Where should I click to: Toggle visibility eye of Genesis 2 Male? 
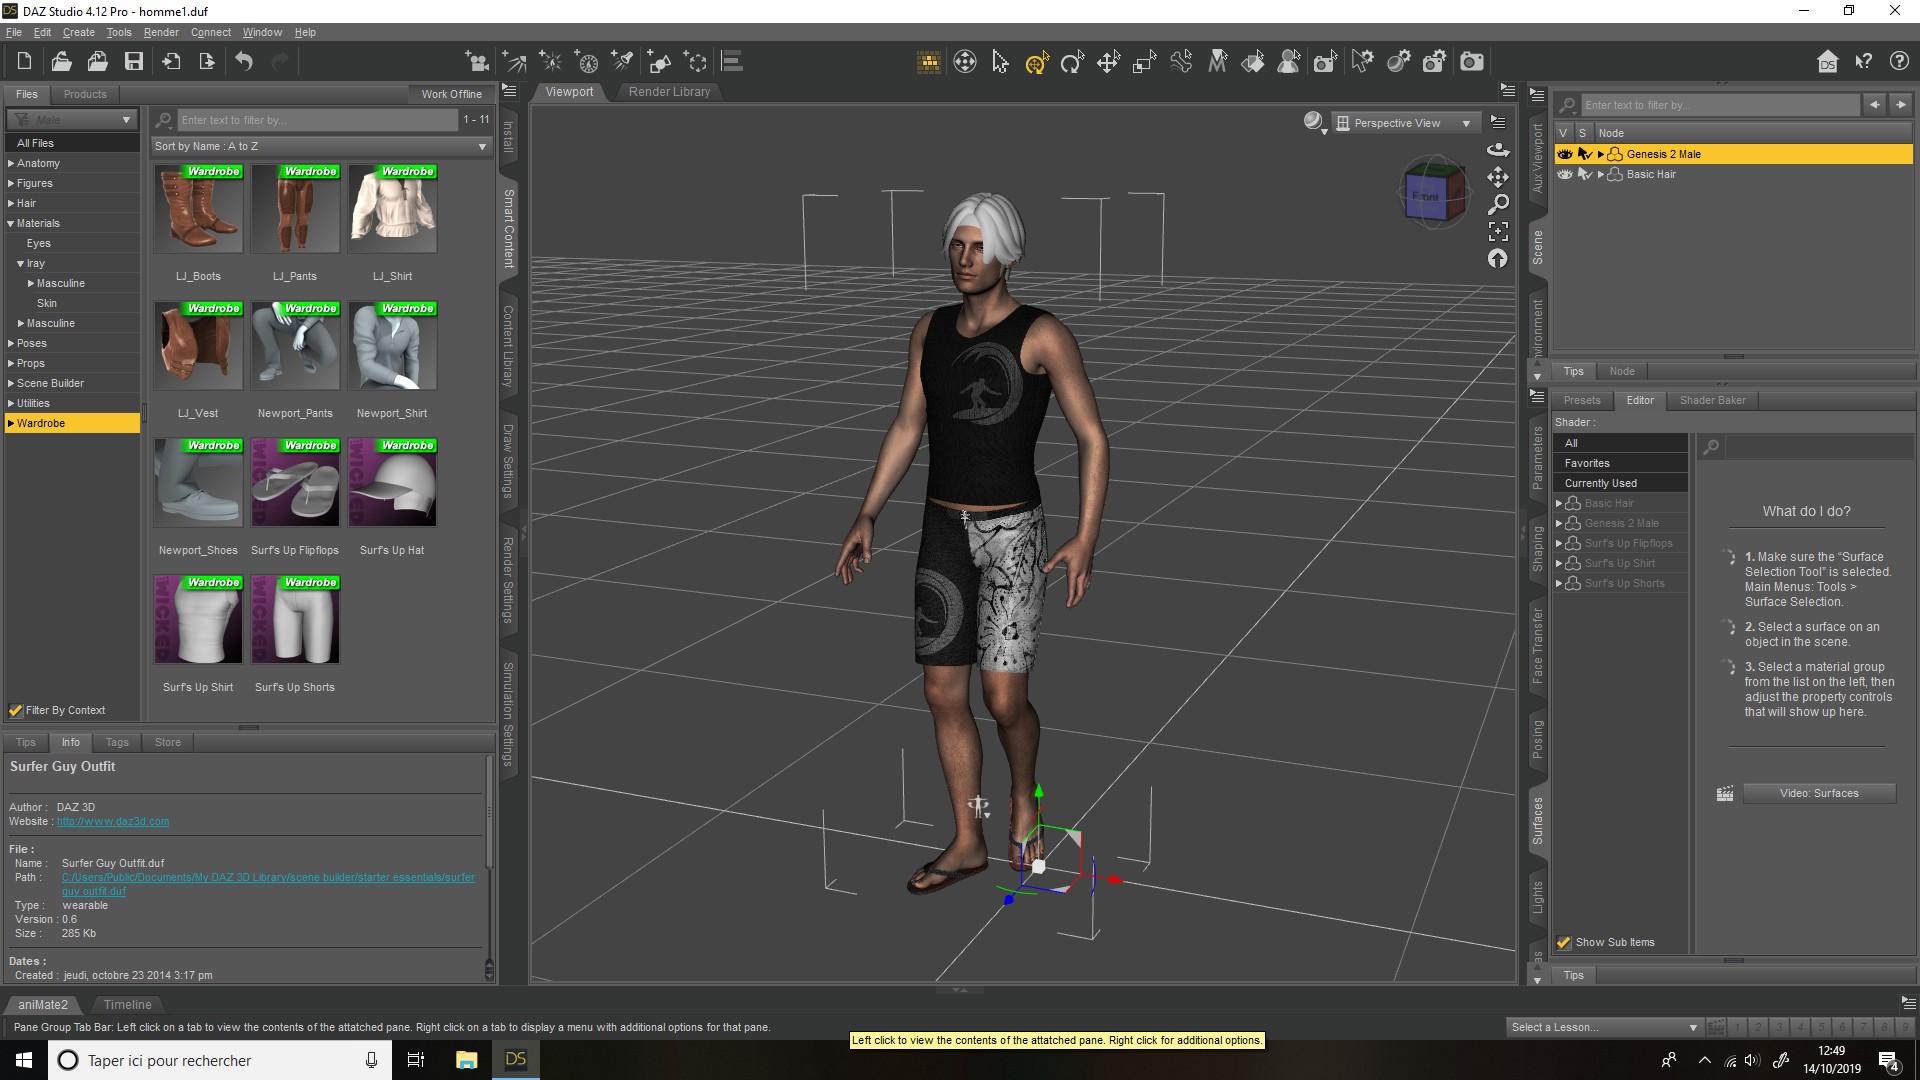click(x=1565, y=154)
